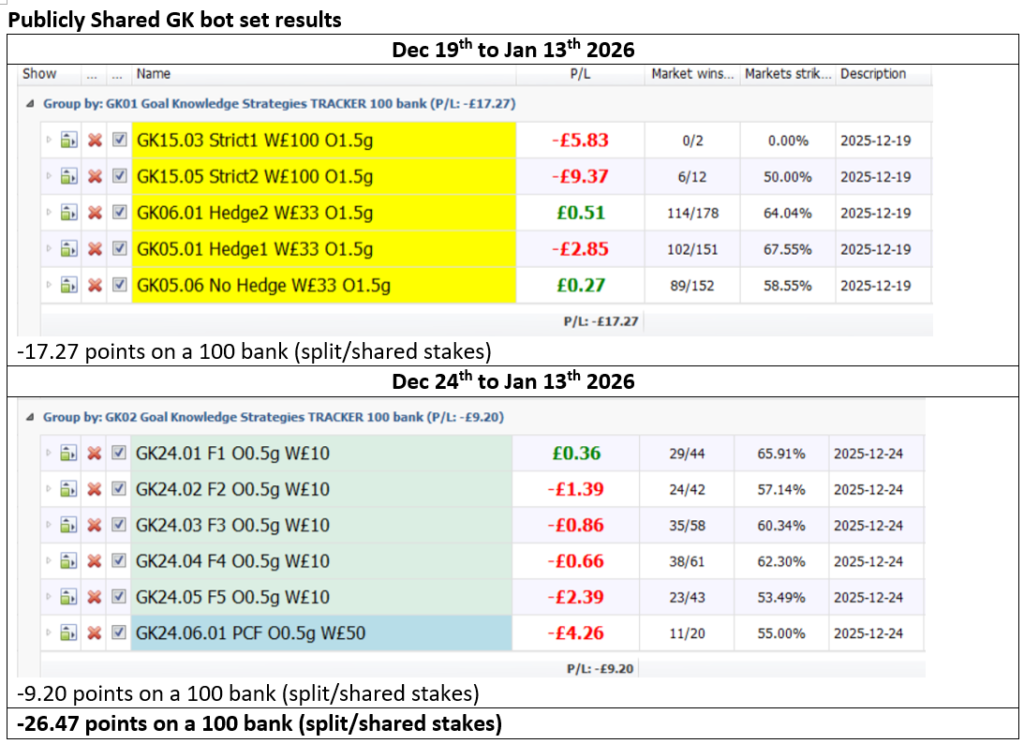The width and height of the screenshot is (1024, 744).
Task: Click the Description column header
Action: click(x=872, y=74)
